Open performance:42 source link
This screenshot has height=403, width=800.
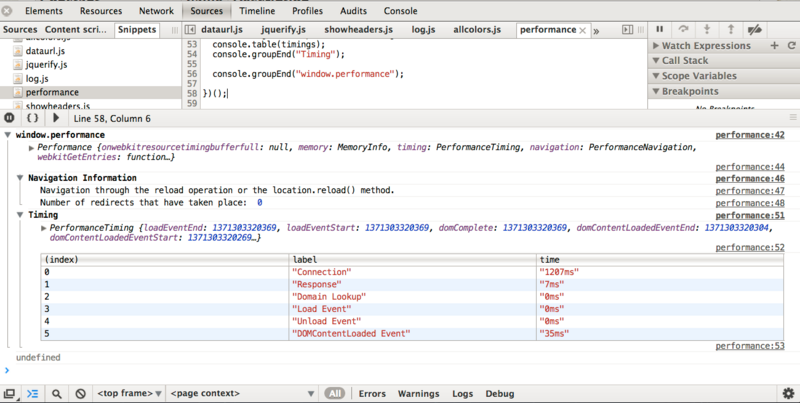pyautogui.click(x=750, y=135)
